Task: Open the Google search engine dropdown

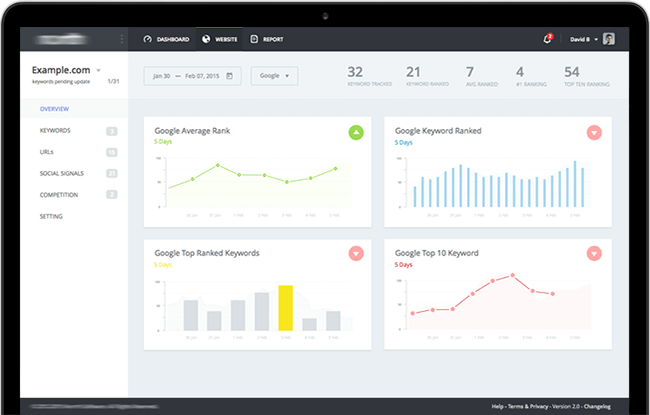Action: pyautogui.click(x=273, y=75)
